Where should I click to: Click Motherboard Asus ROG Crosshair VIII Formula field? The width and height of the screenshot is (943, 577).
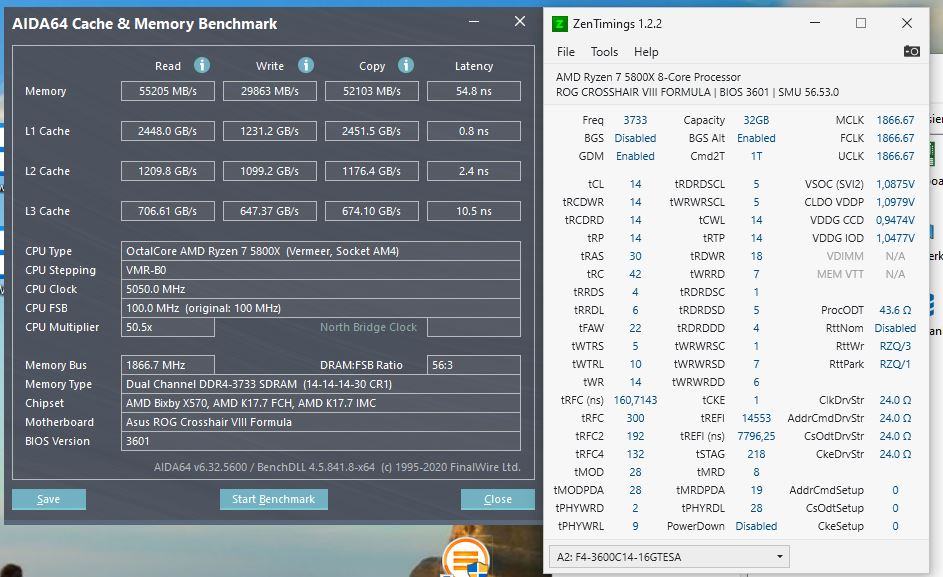pyautogui.click(x=321, y=422)
